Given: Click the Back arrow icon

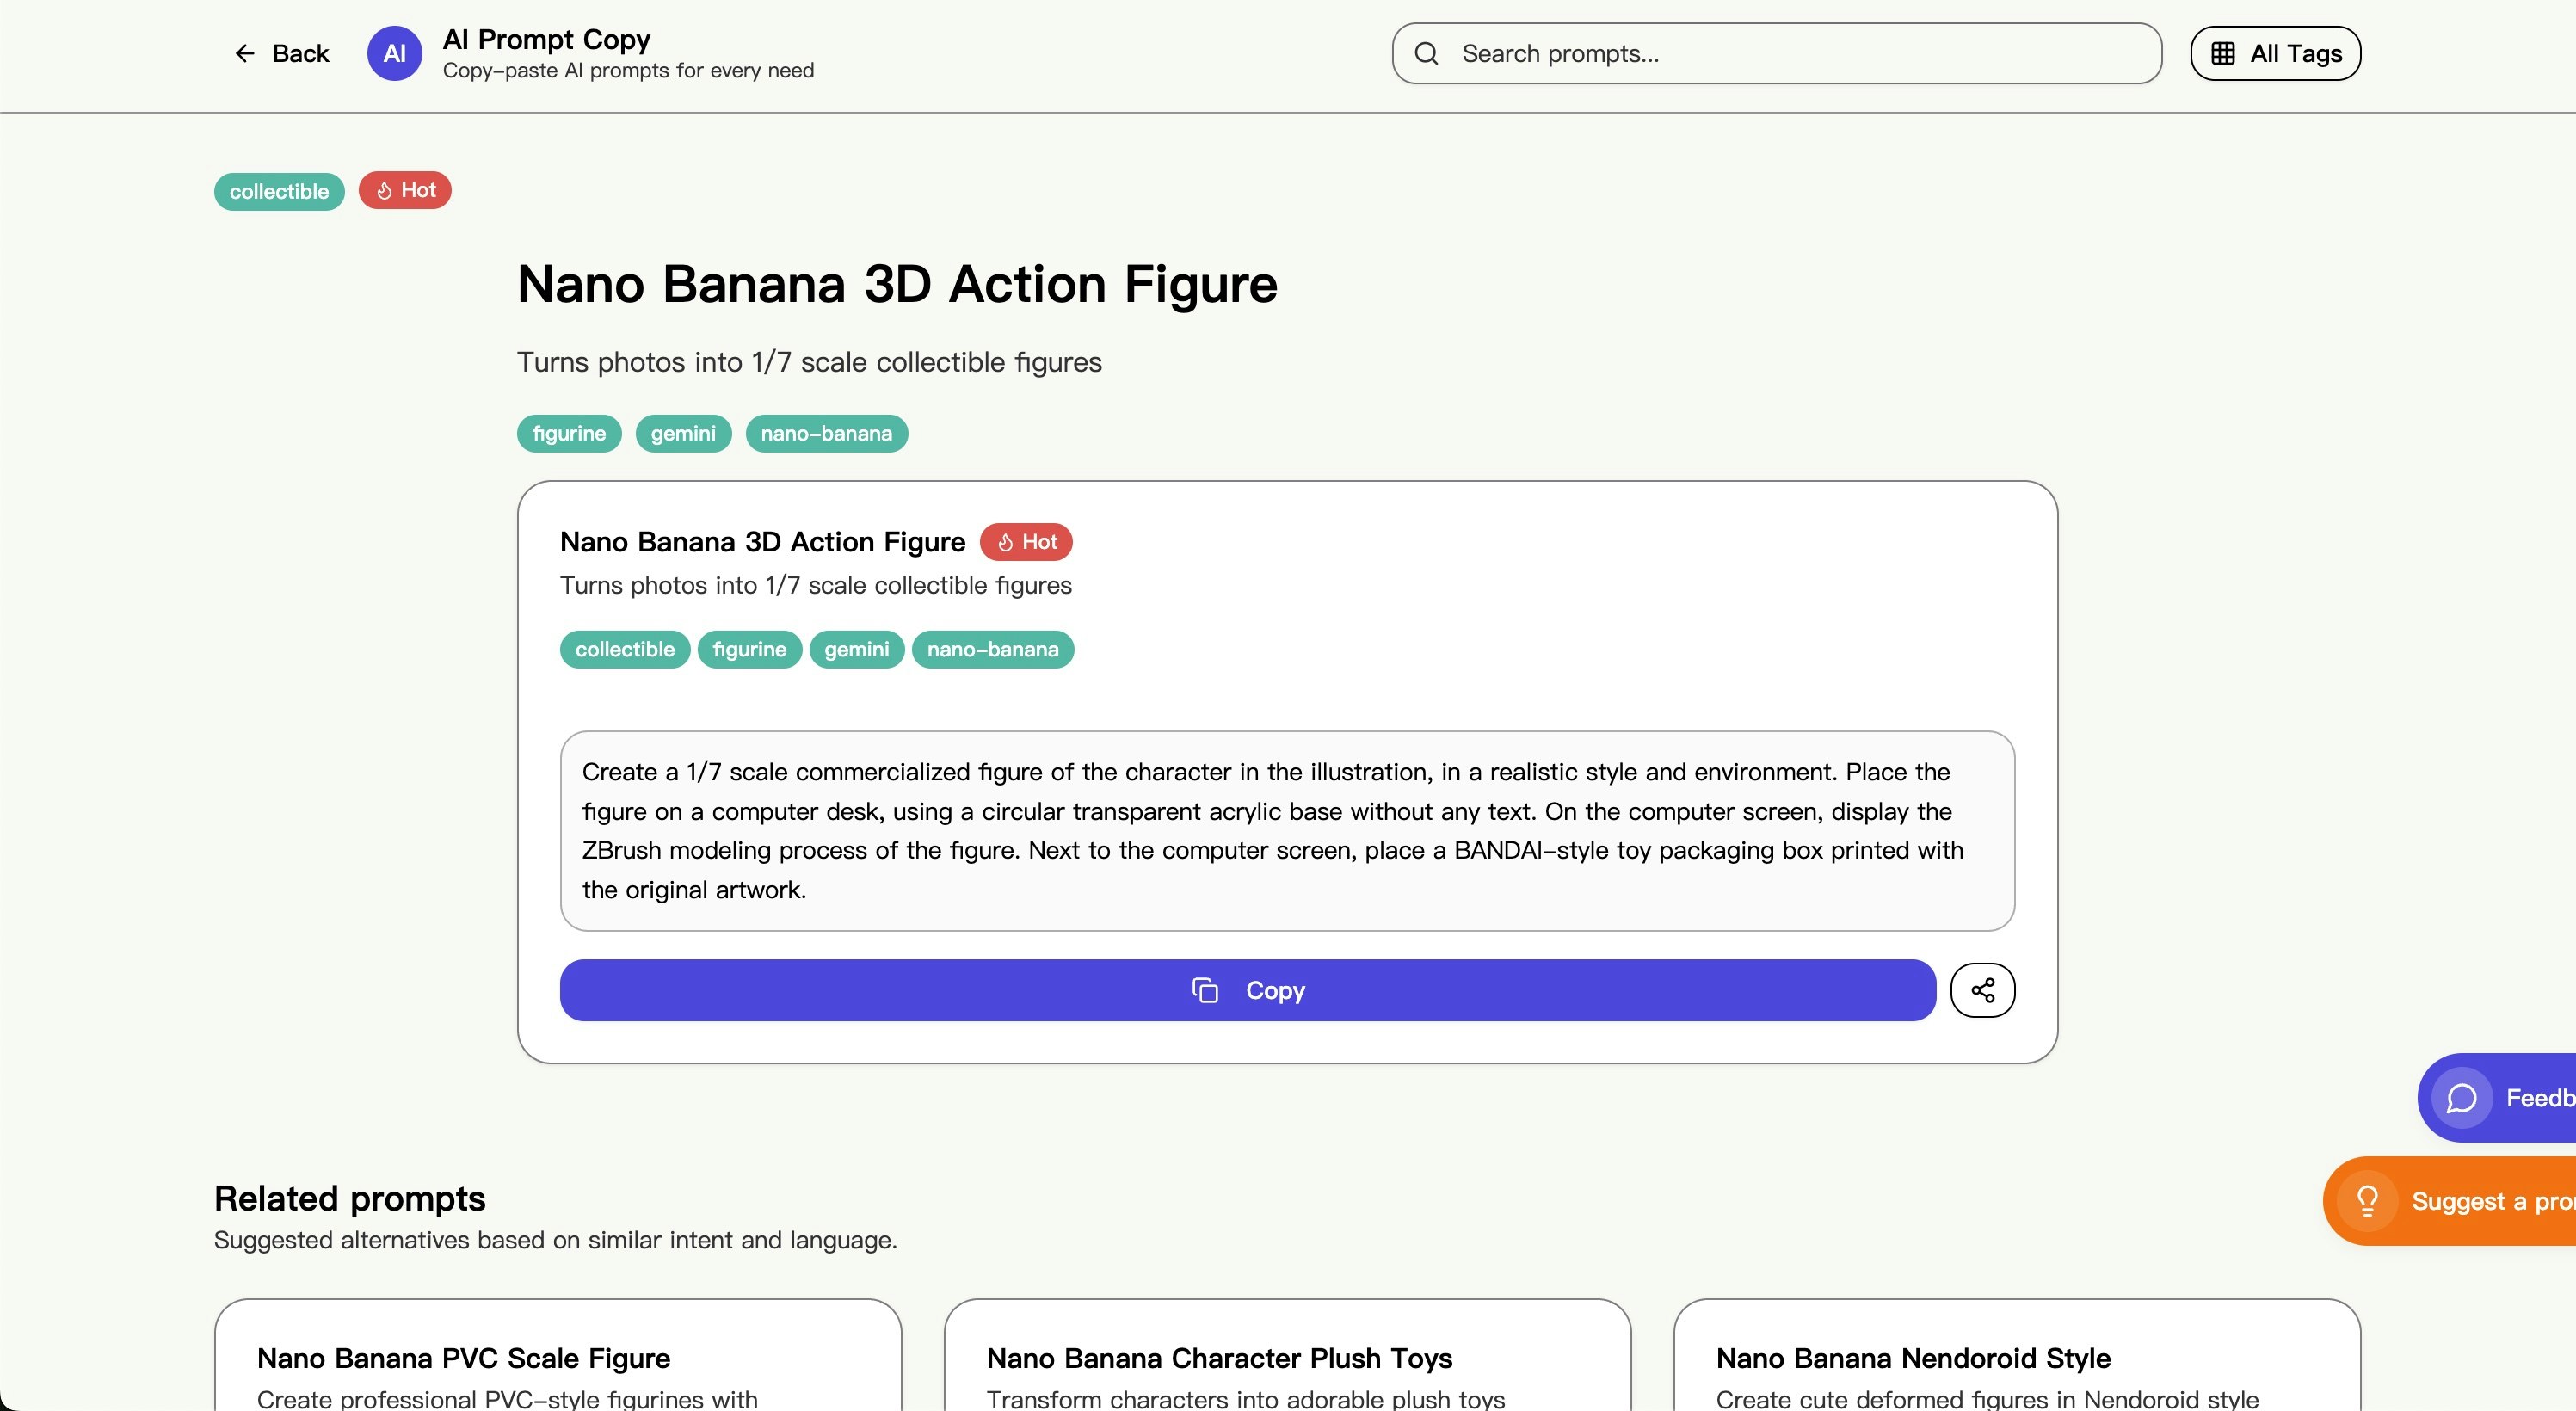Looking at the screenshot, I should pos(245,54).
